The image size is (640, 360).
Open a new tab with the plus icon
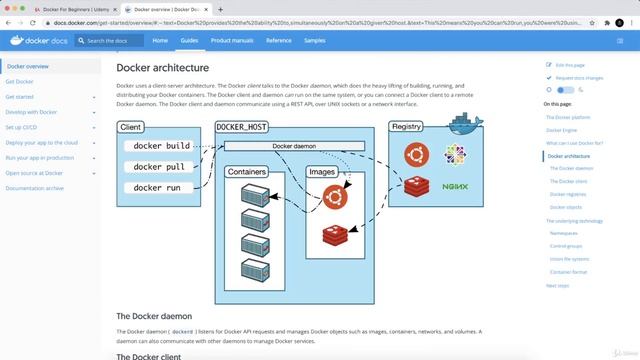[x=220, y=9]
